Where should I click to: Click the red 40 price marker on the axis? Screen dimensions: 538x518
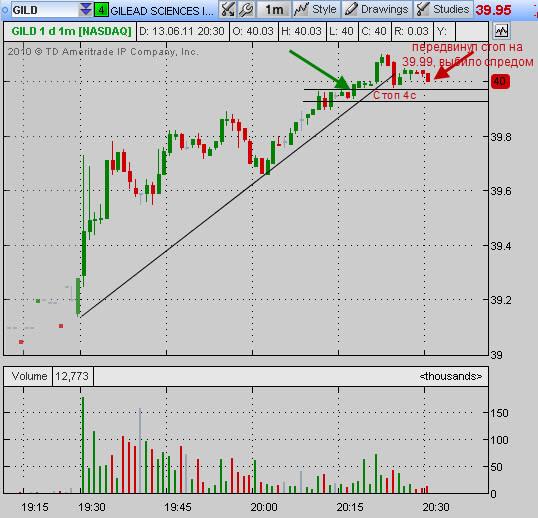[500, 81]
